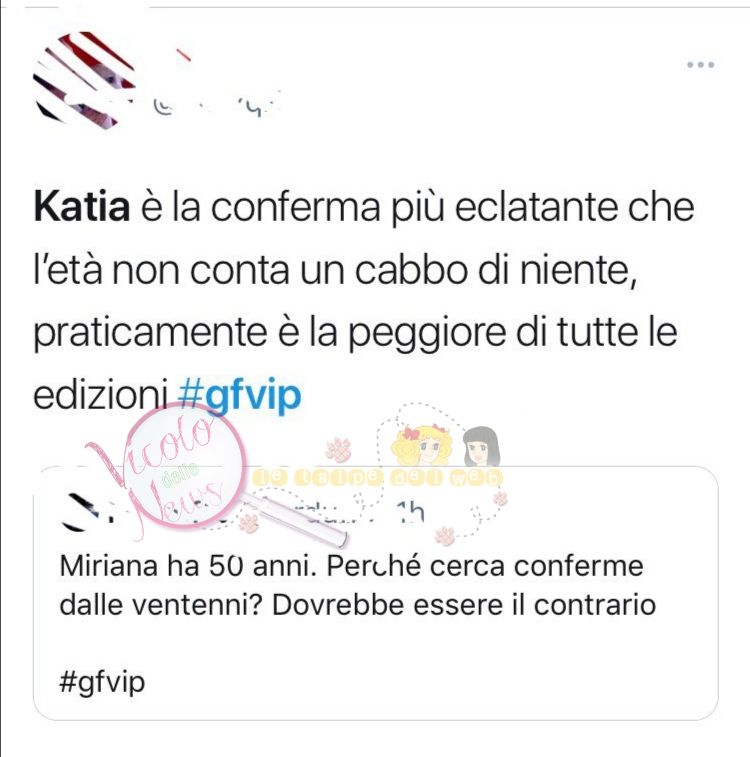
Task: Click the 'le talpe del web' watermark text
Action: (376, 477)
